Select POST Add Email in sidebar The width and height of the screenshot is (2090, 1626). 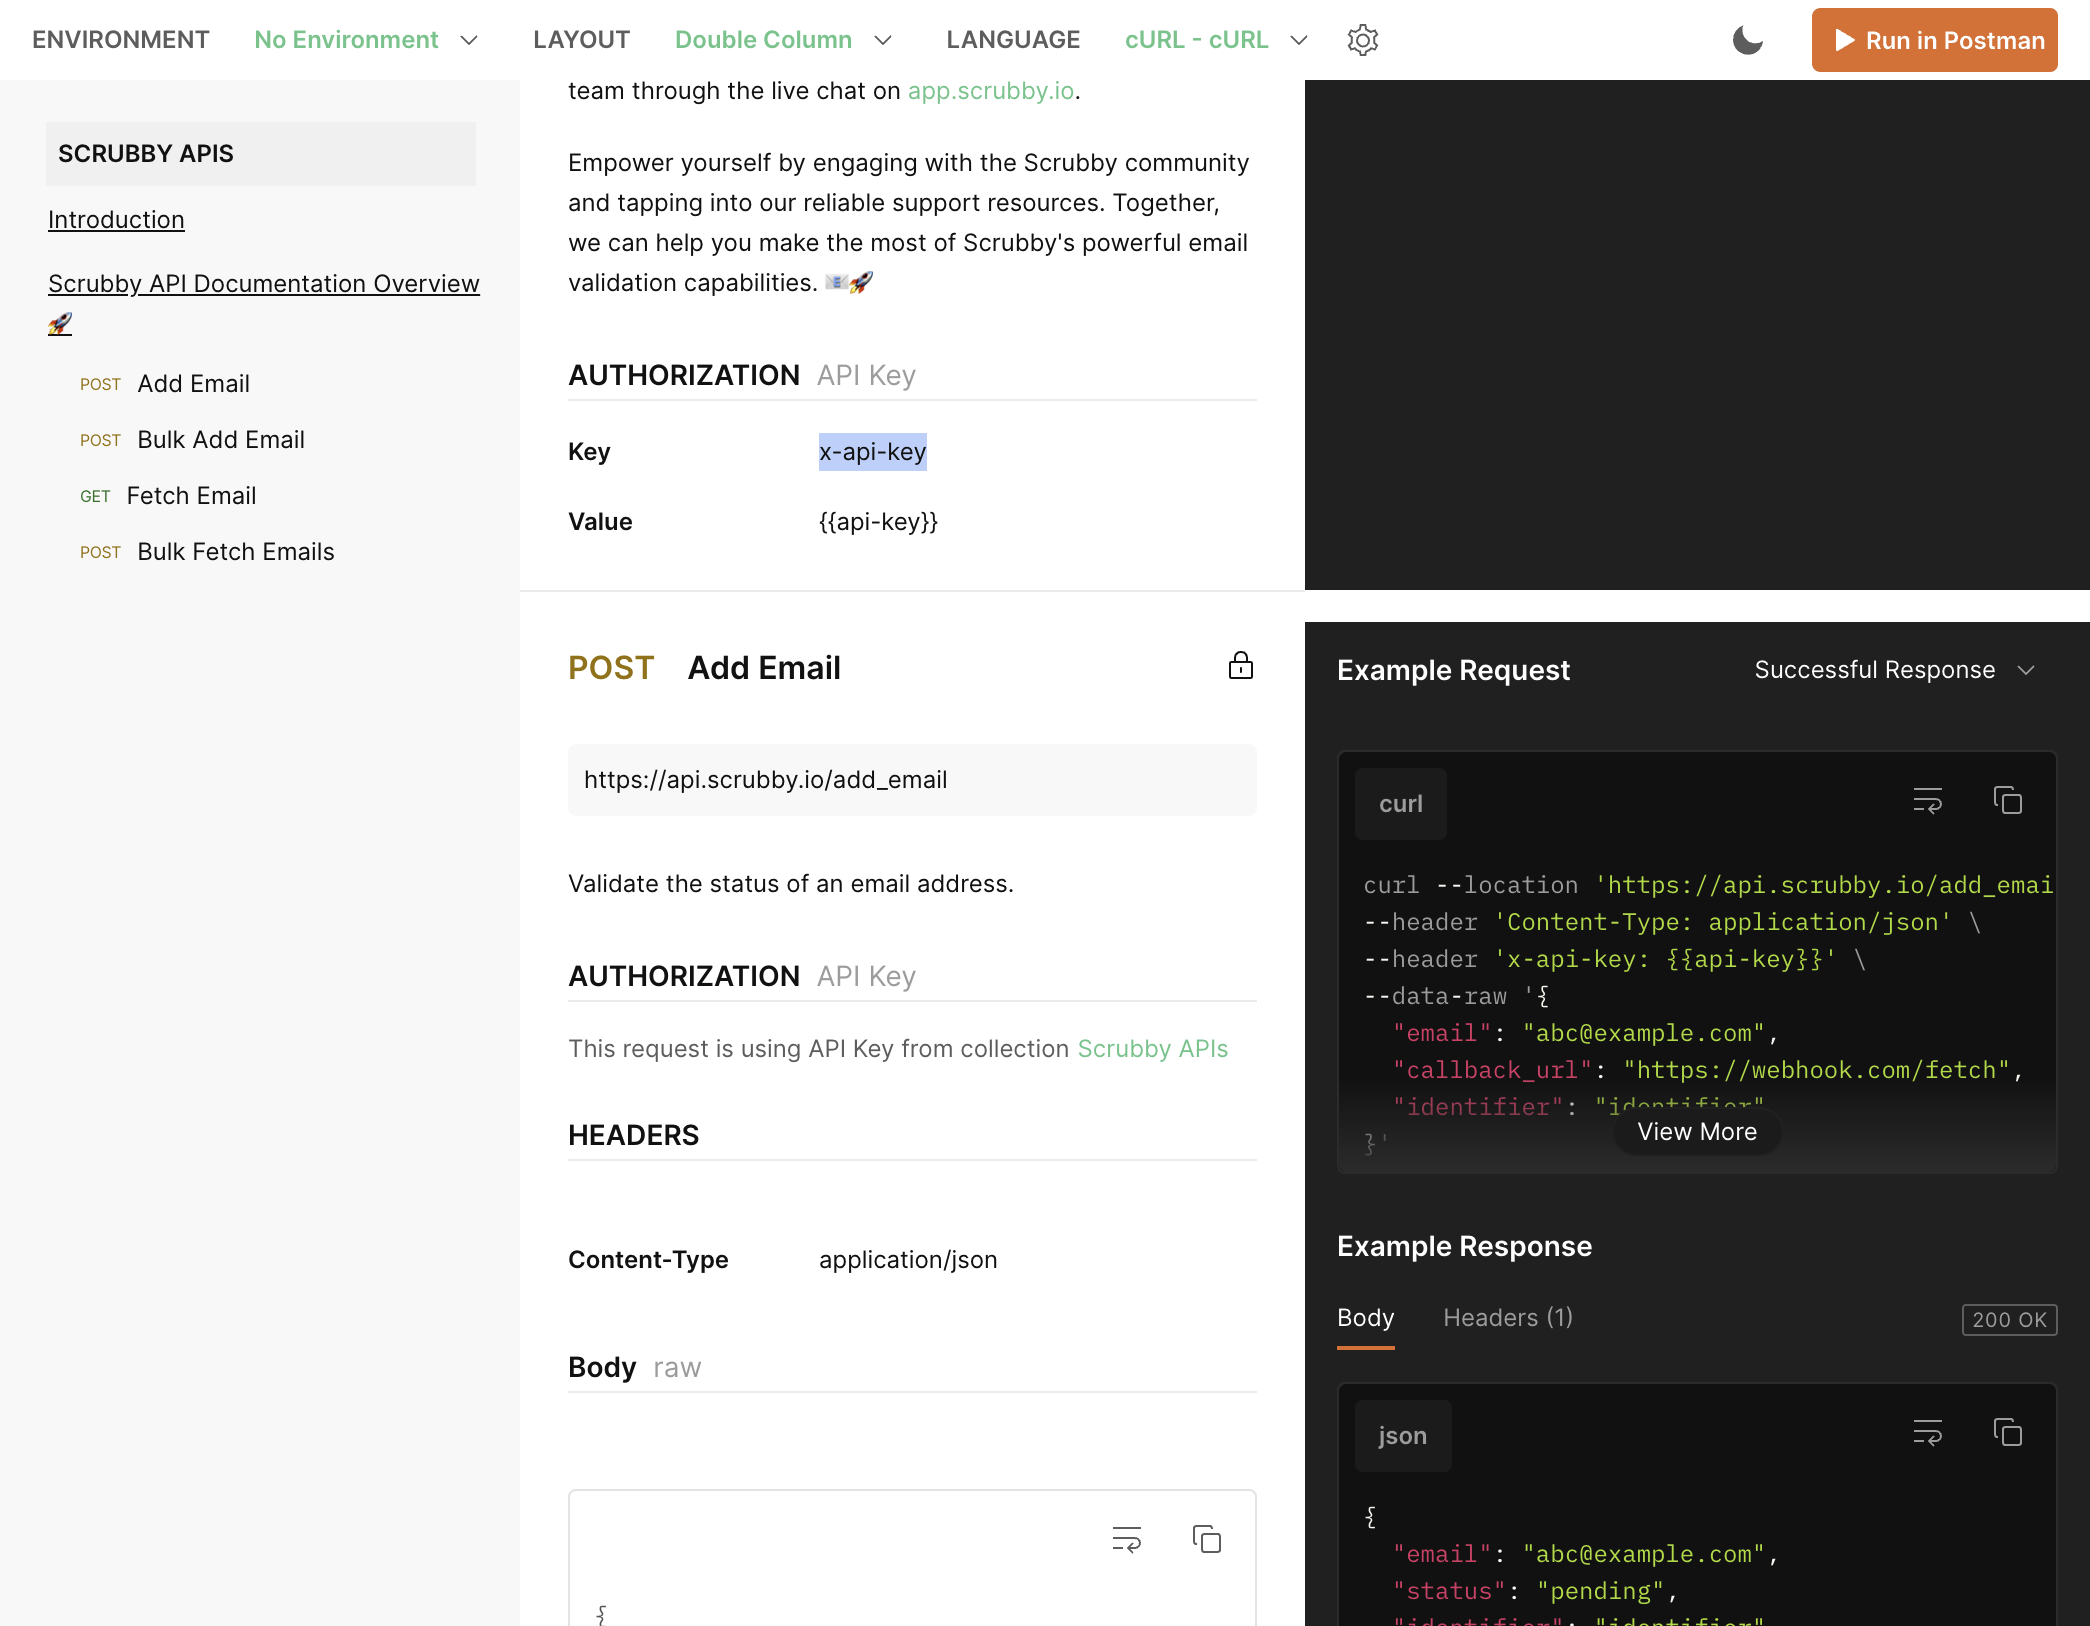click(165, 384)
